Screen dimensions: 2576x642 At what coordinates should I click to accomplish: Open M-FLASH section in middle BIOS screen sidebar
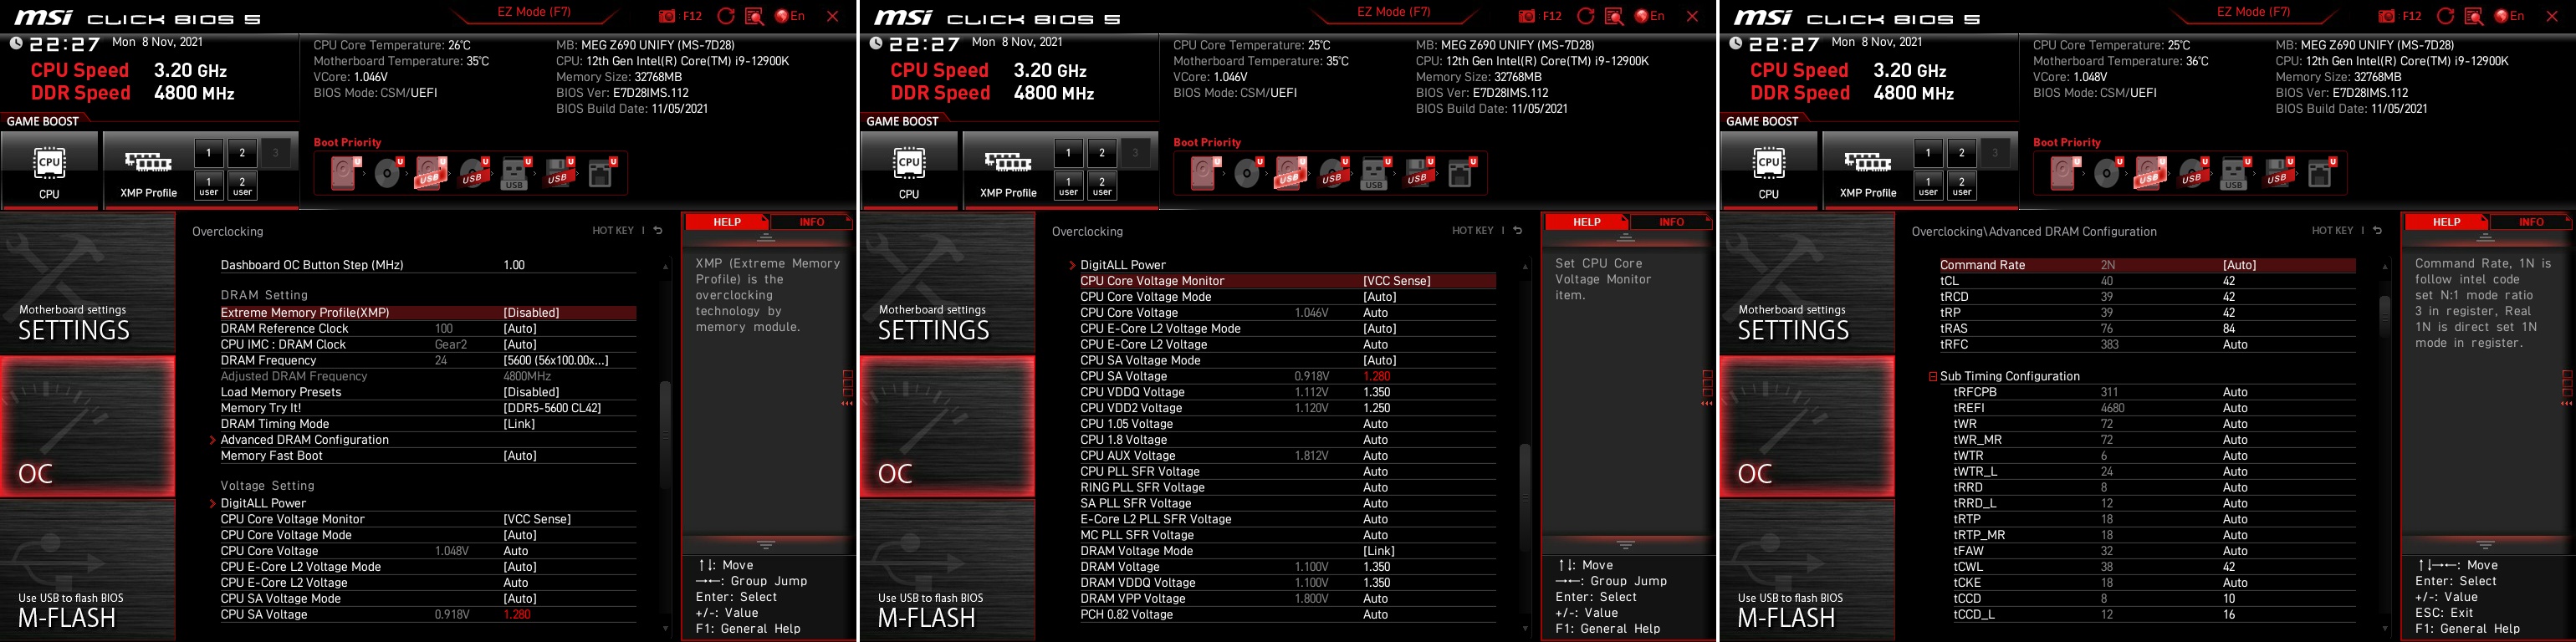[x=947, y=570]
